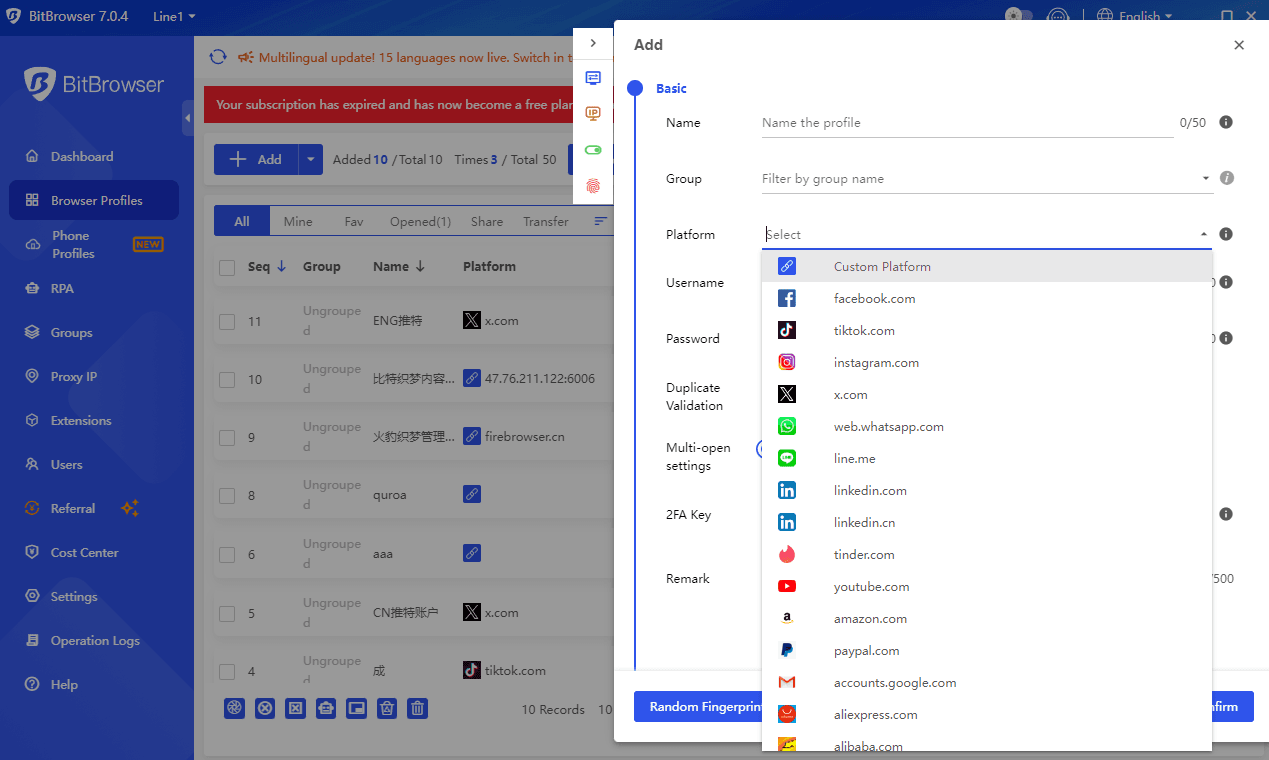1269x760 pixels.
Task: Open Dashboard in the sidebar
Action: [94, 156]
